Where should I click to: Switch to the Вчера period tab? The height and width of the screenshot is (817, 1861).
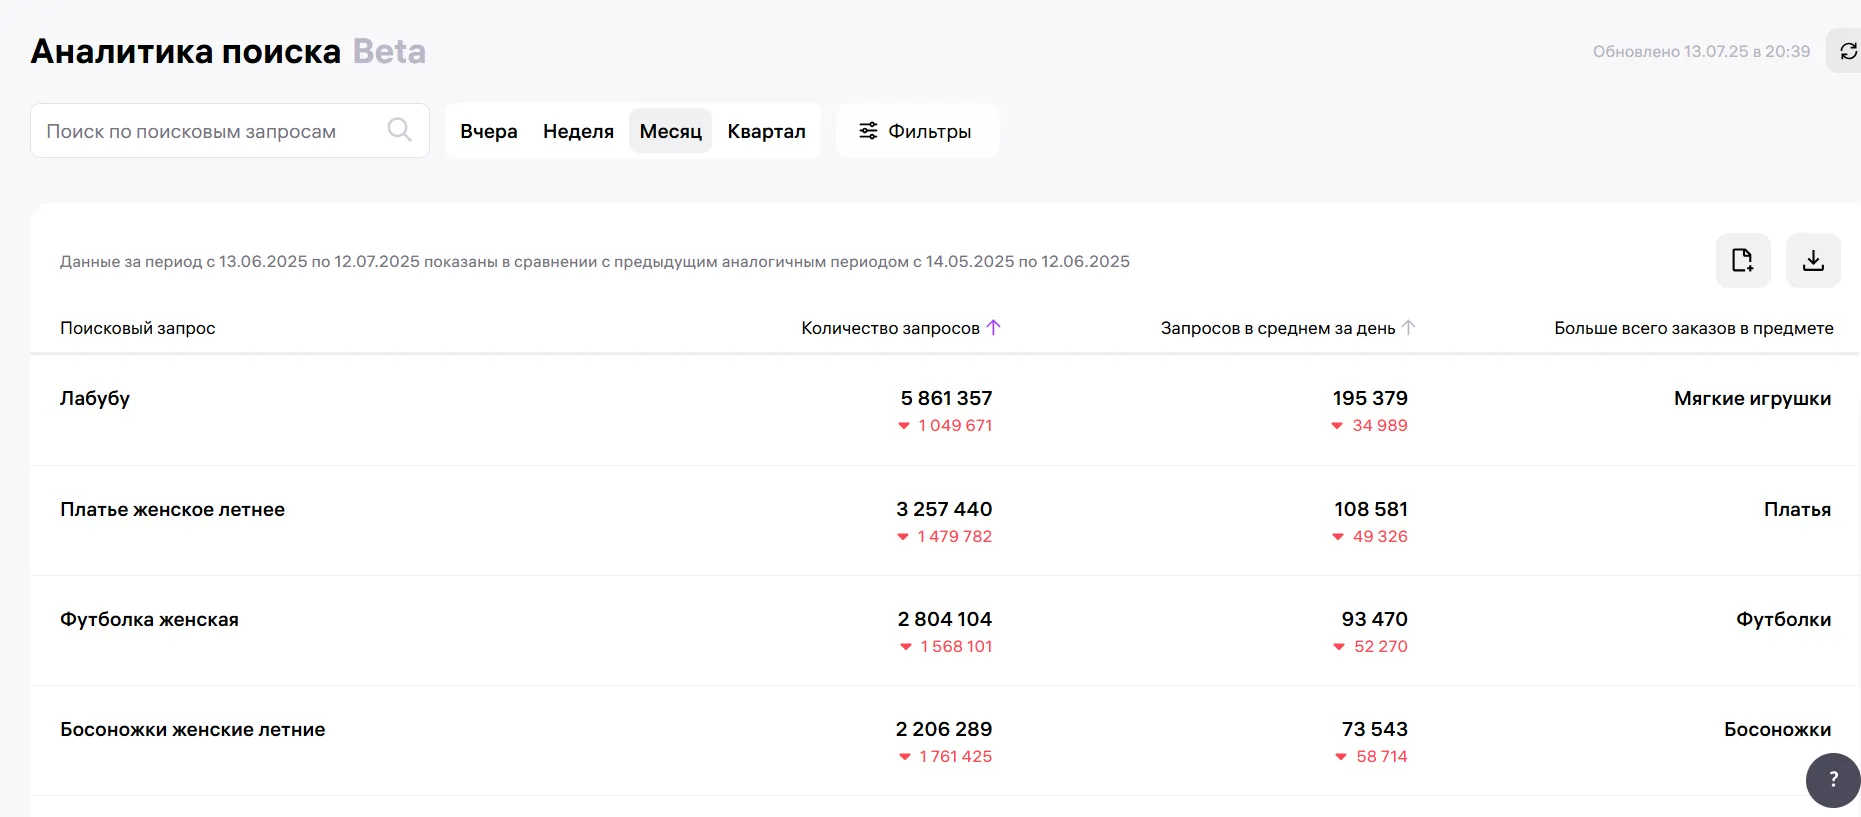click(488, 131)
